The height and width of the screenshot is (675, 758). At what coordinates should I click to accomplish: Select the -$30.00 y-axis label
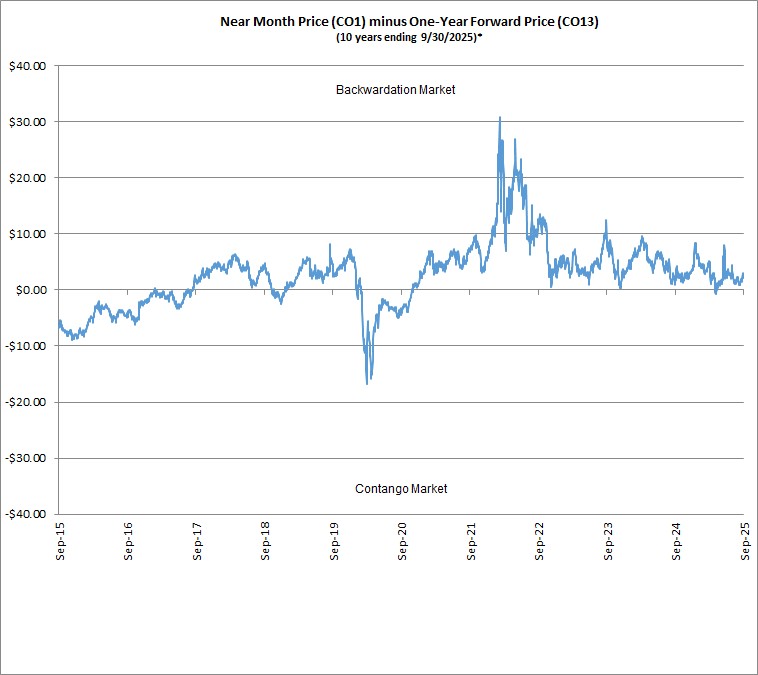[26, 458]
